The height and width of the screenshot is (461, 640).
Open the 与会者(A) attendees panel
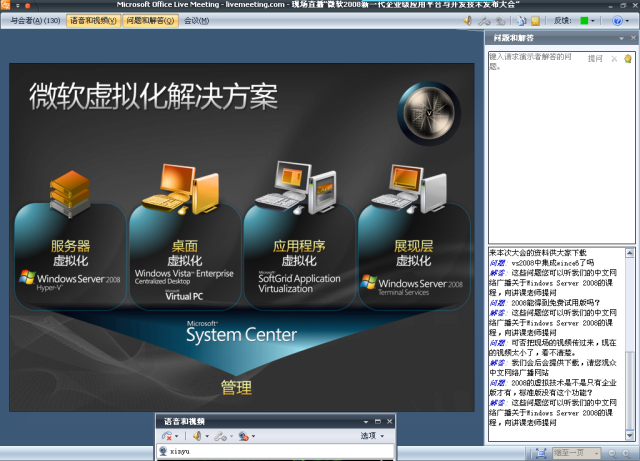[35, 20]
